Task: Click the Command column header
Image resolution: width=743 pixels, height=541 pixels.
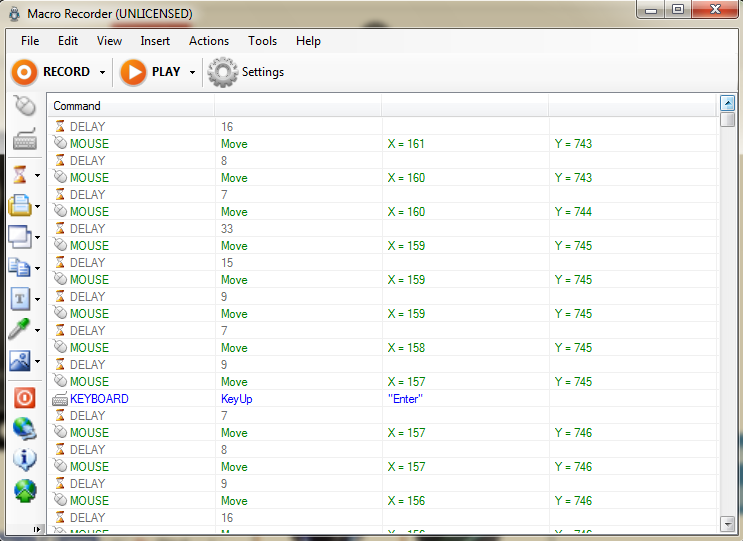Action: click(x=131, y=106)
